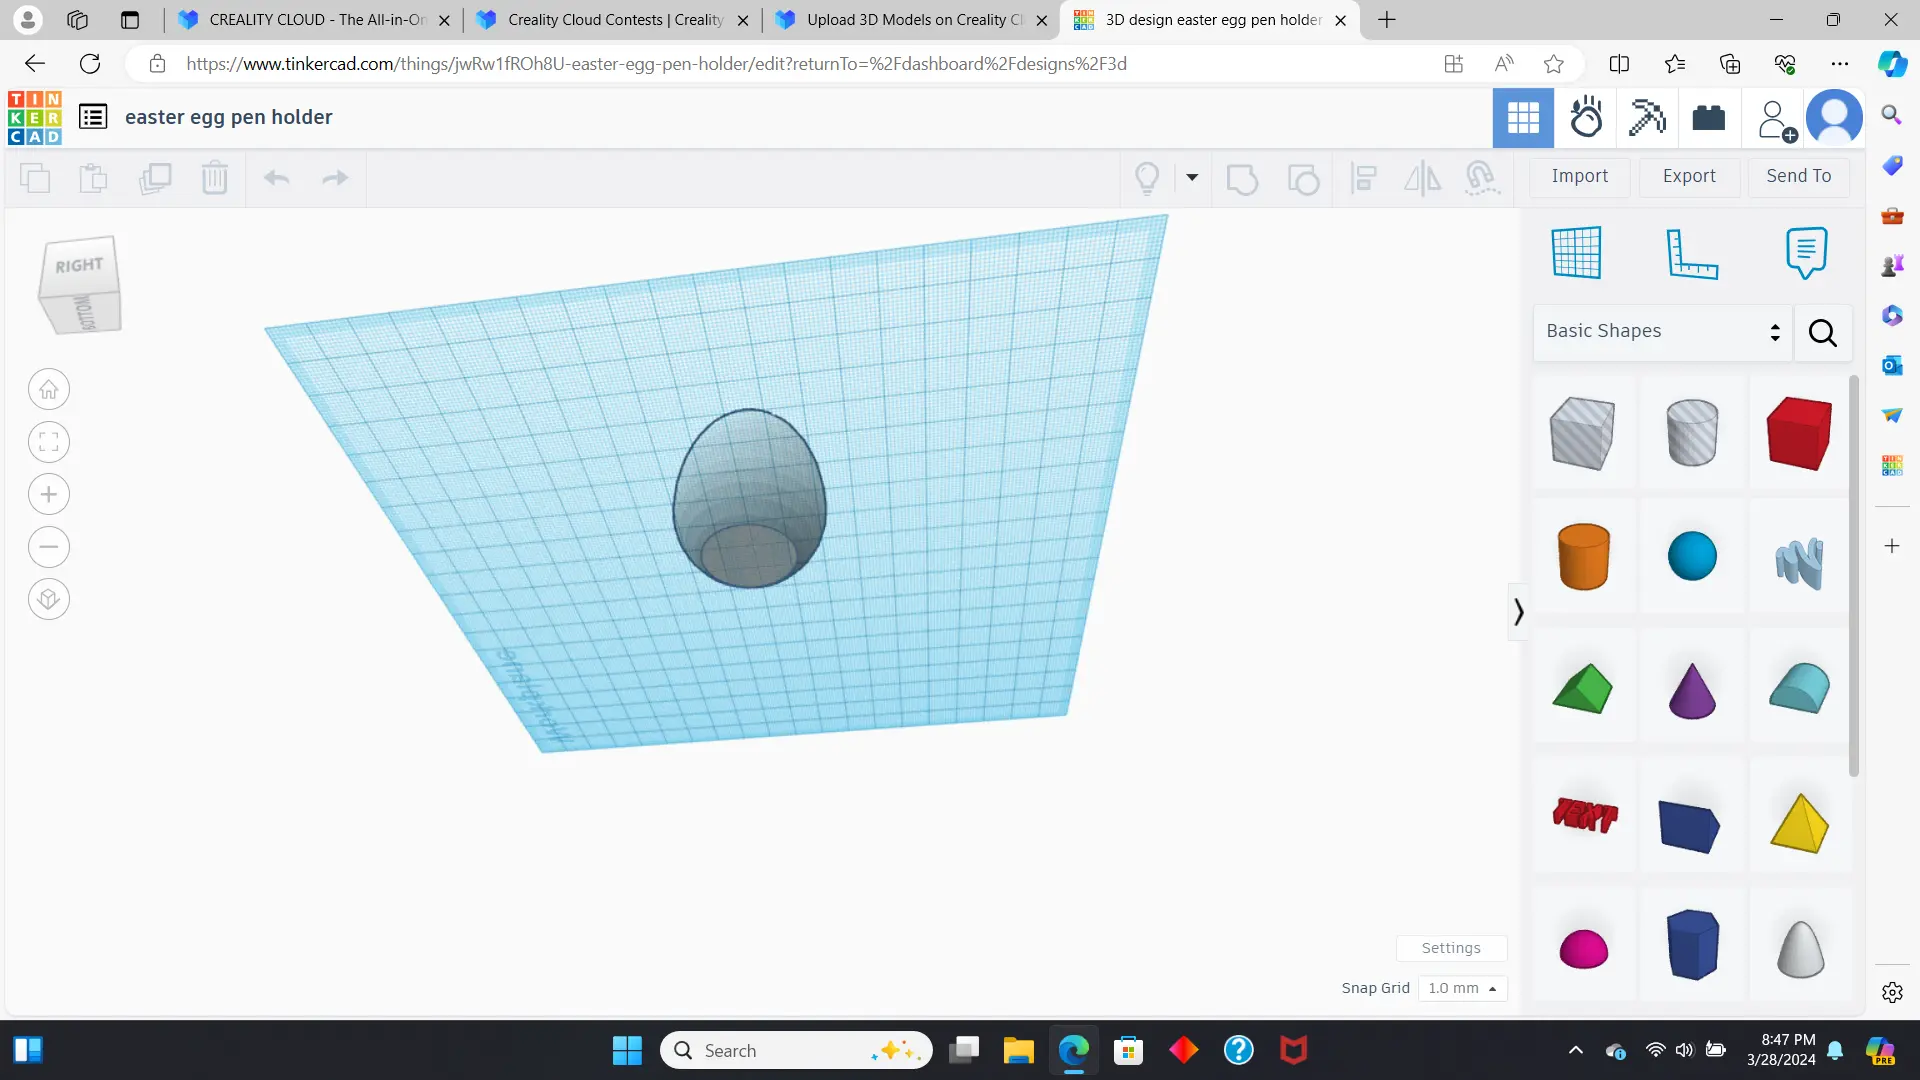Click the Minecraft pickaxe export icon

(1646, 117)
